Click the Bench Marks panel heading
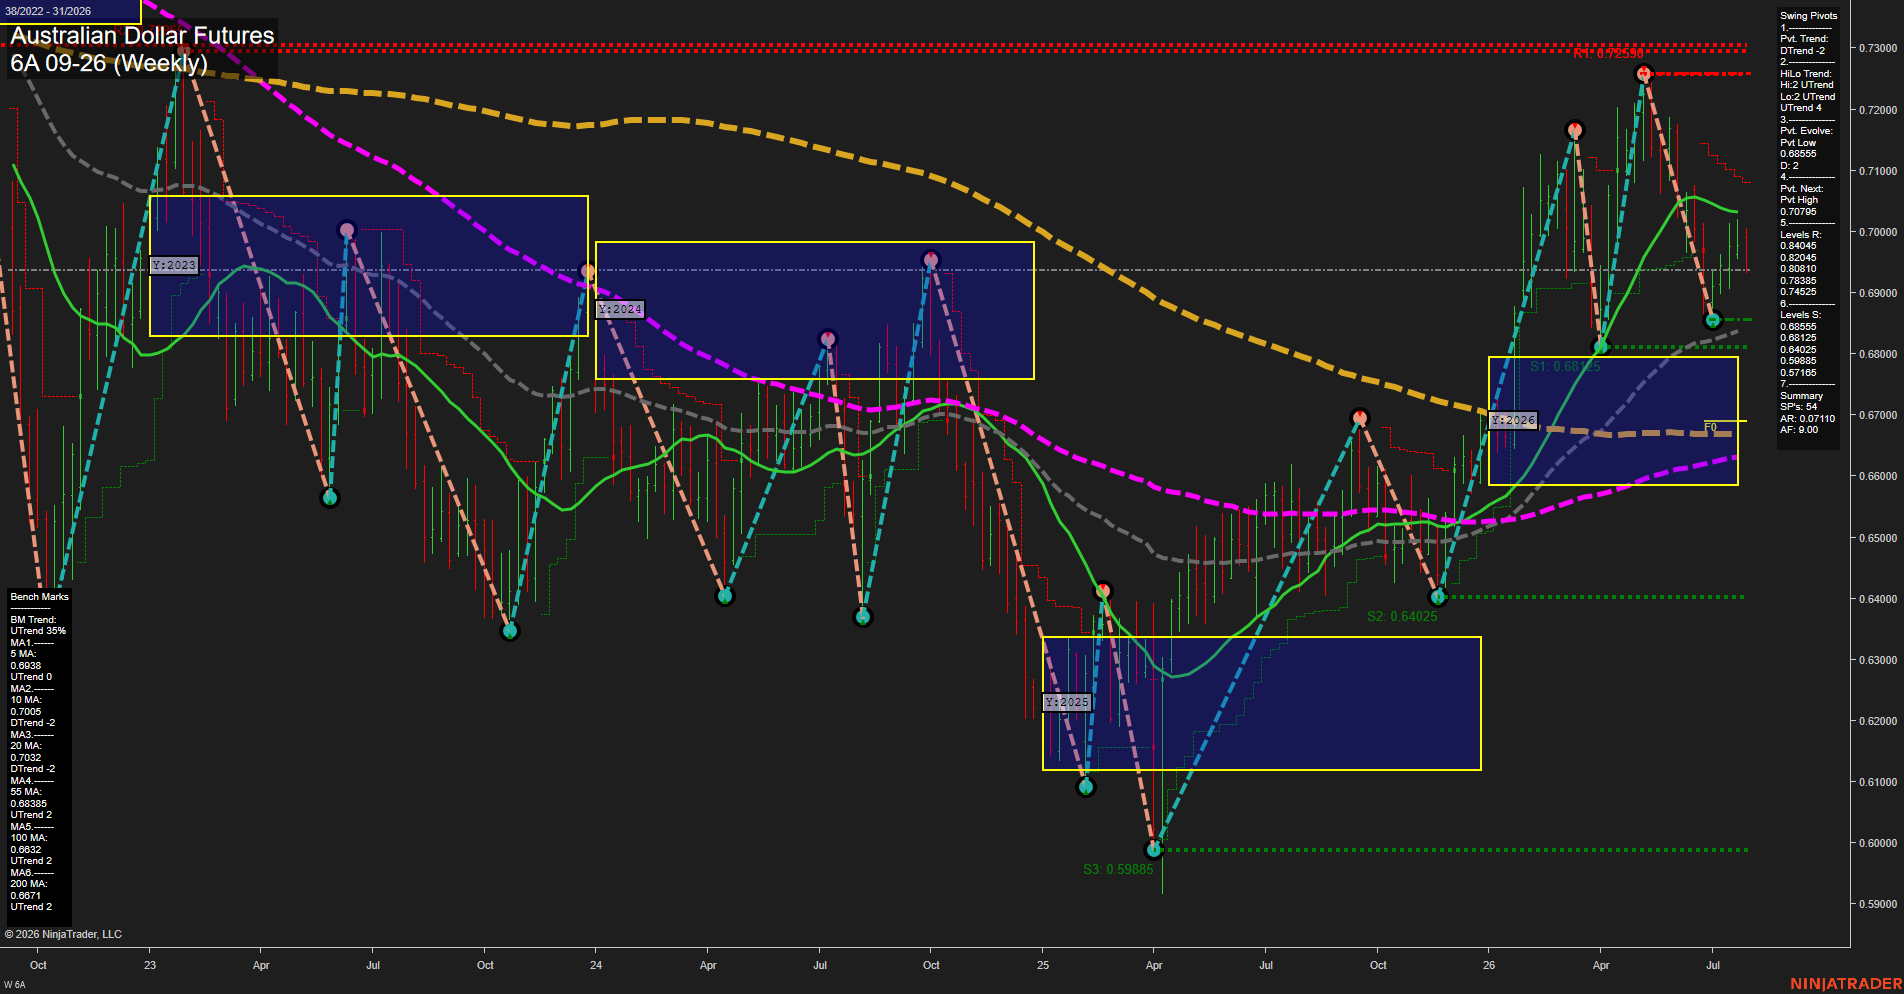 pyautogui.click(x=39, y=597)
